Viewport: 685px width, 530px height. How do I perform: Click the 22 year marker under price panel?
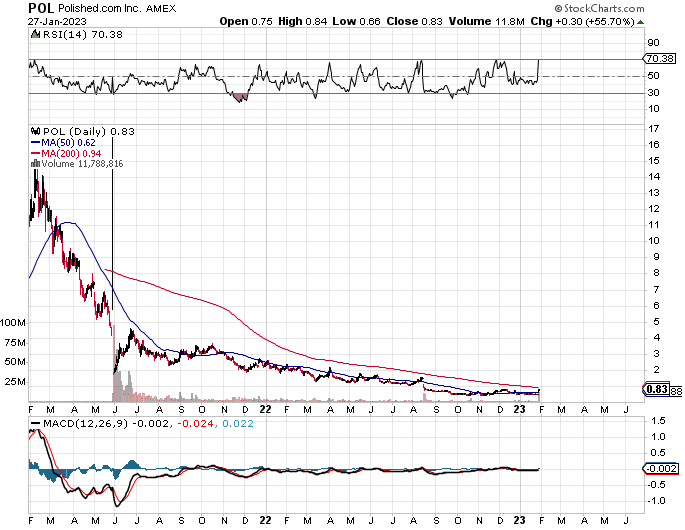pos(266,409)
